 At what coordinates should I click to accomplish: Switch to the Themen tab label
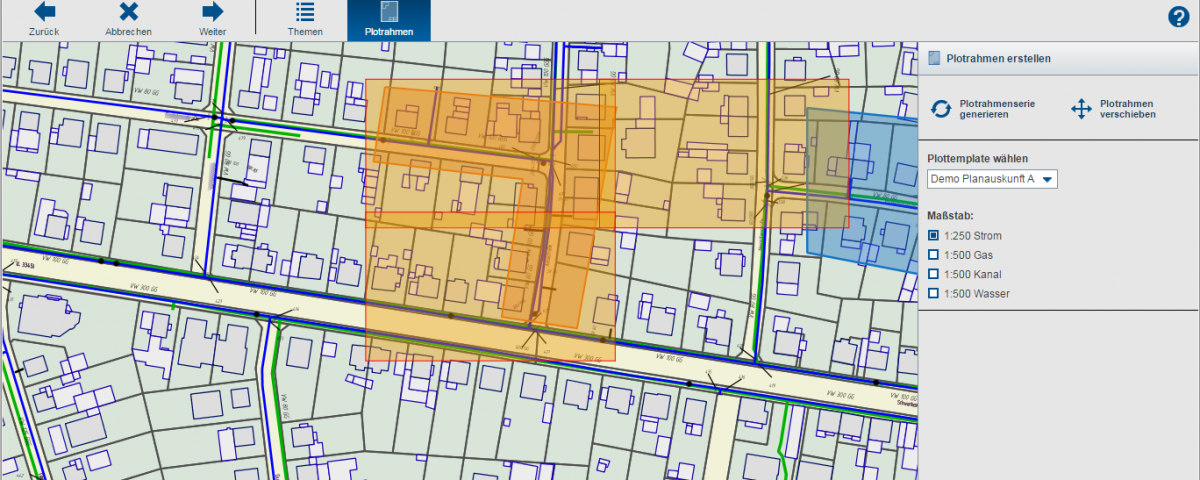coord(305,32)
